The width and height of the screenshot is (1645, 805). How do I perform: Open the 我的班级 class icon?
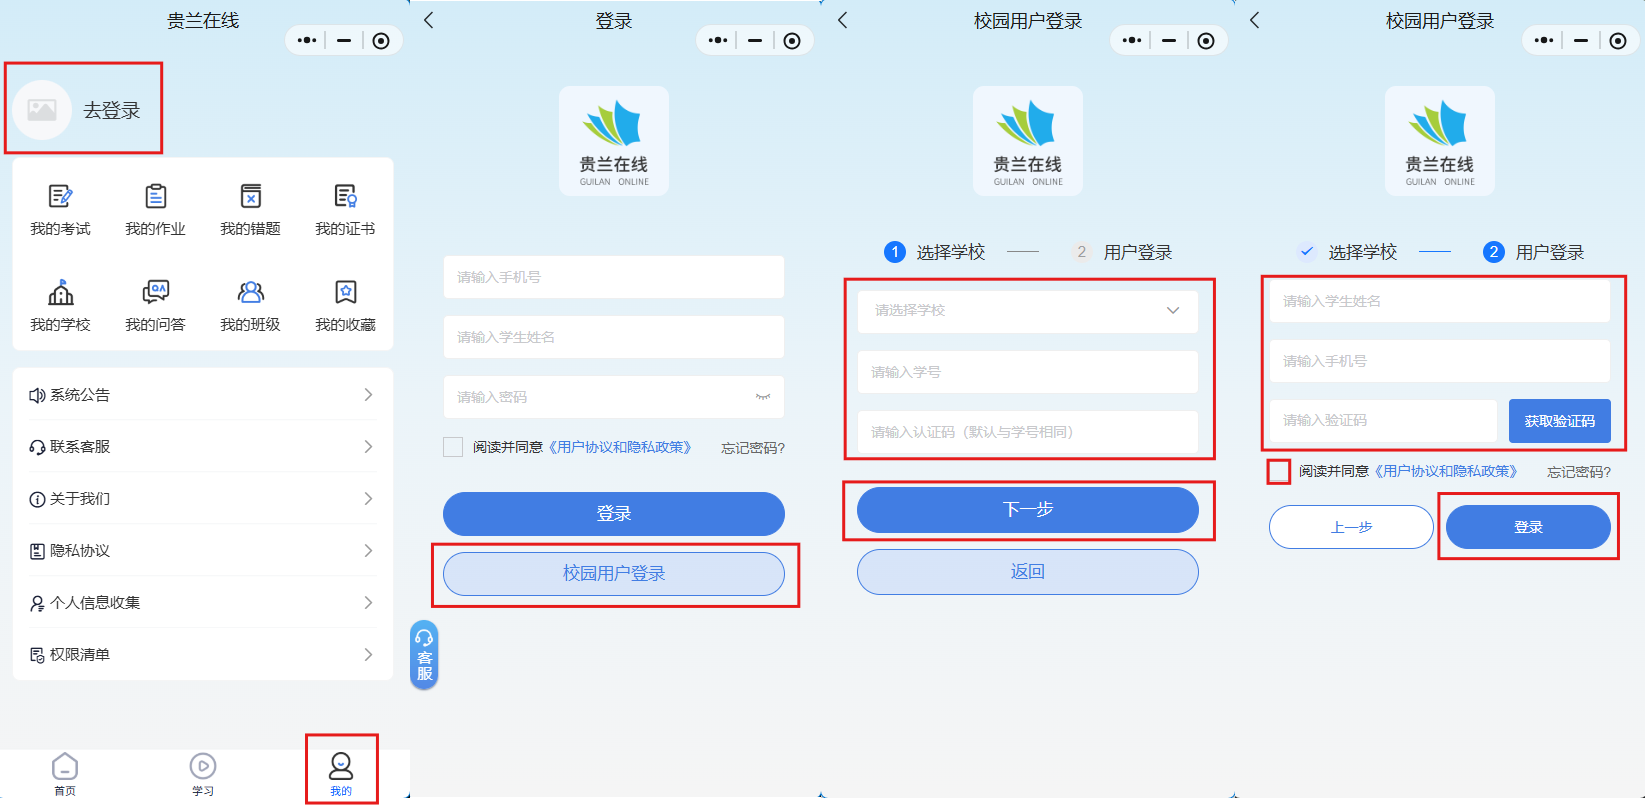pyautogui.click(x=250, y=293)
